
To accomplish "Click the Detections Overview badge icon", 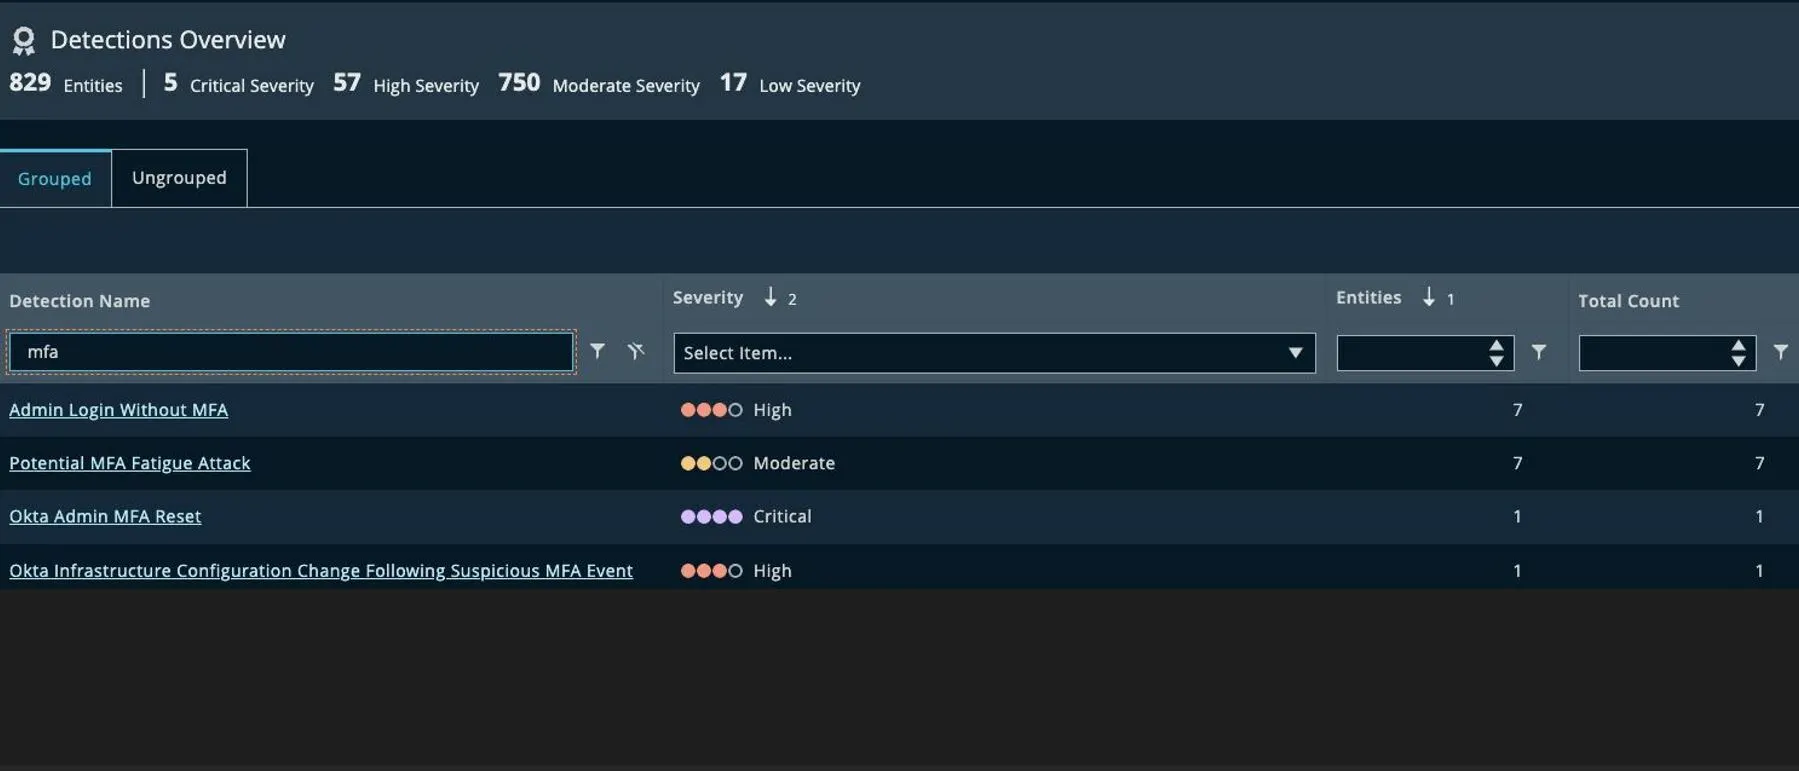I will point(23,40).
